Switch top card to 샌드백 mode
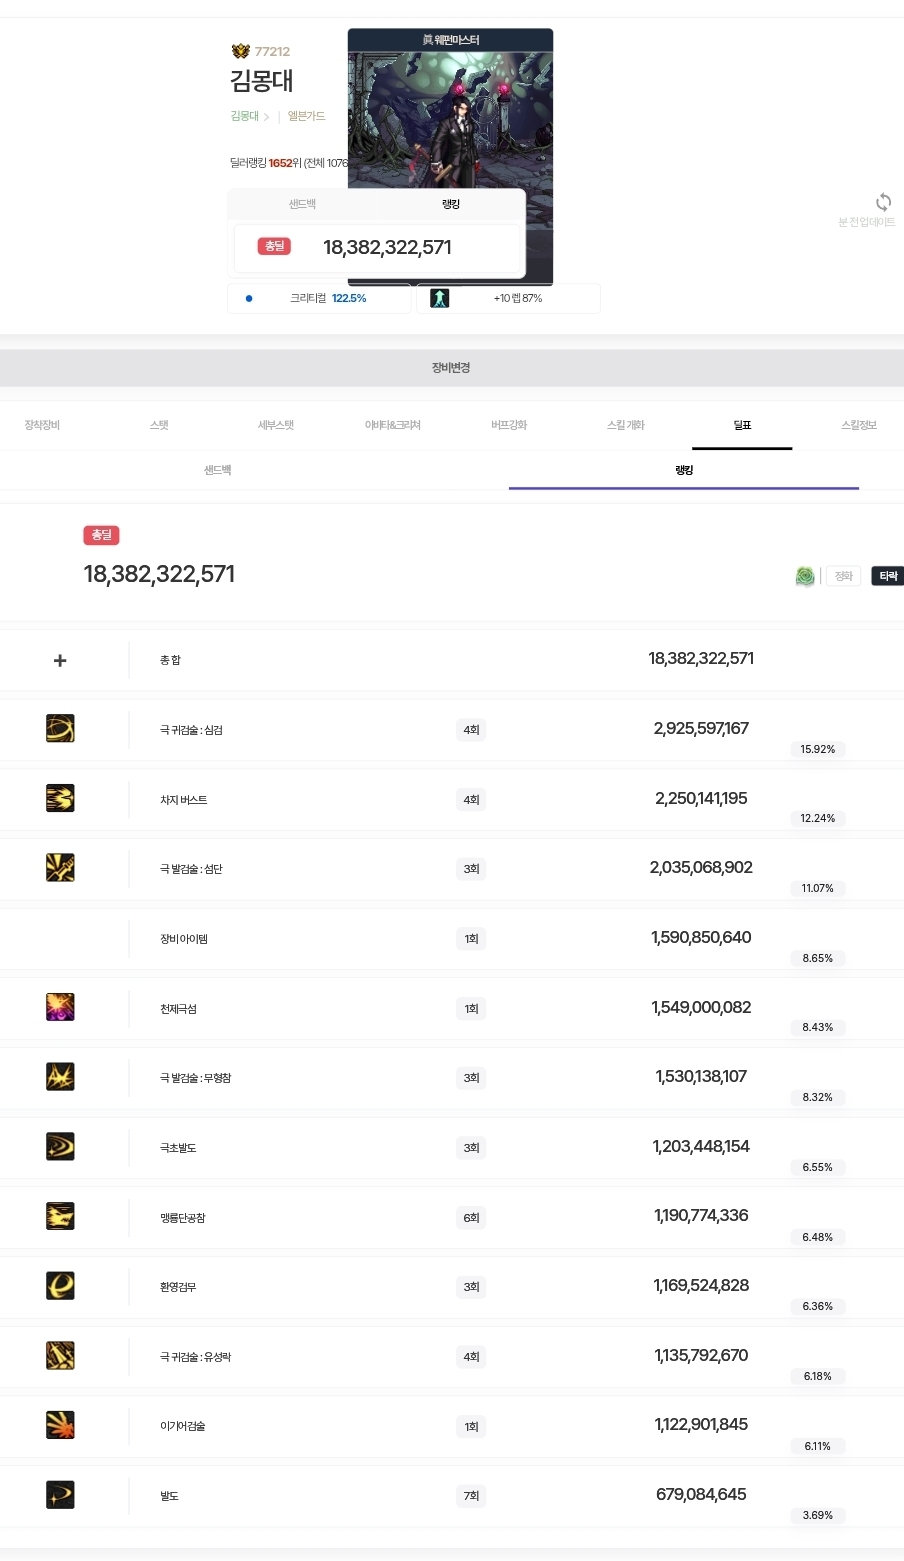This screenshot has width=904, height=1561. pos(302,204)
